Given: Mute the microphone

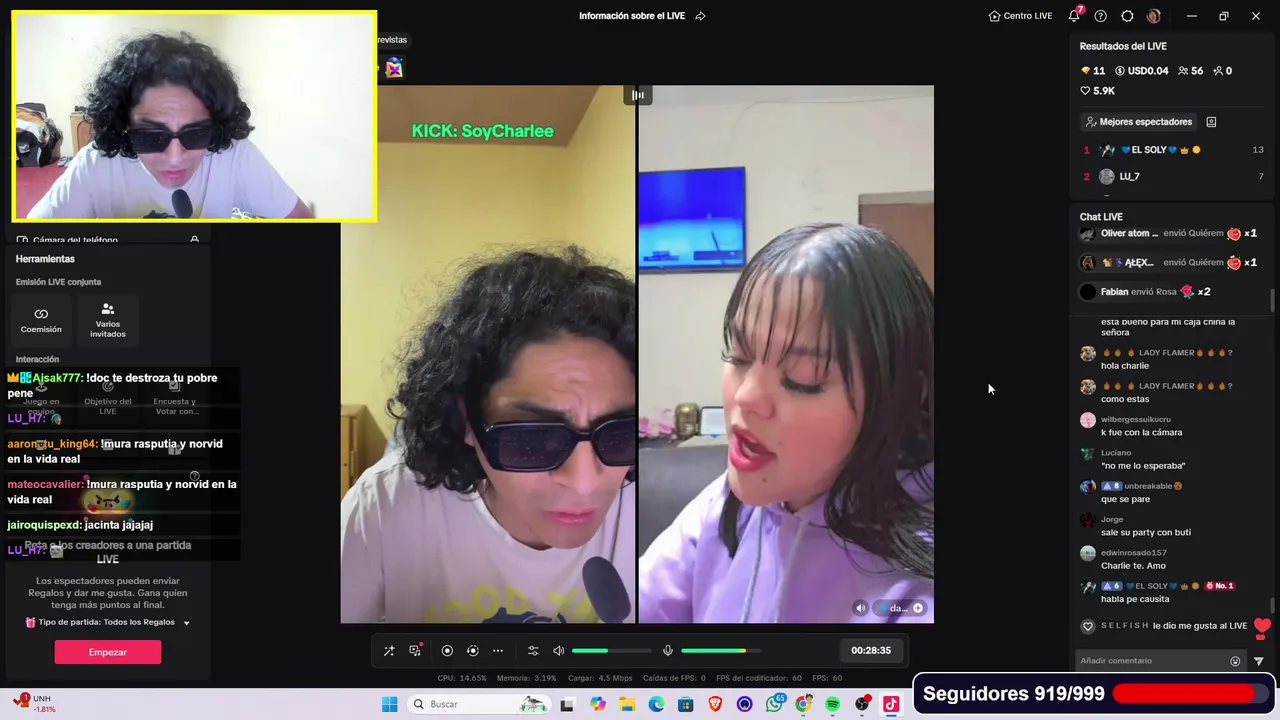Looking at the screenshot, I should click(668, 651).
